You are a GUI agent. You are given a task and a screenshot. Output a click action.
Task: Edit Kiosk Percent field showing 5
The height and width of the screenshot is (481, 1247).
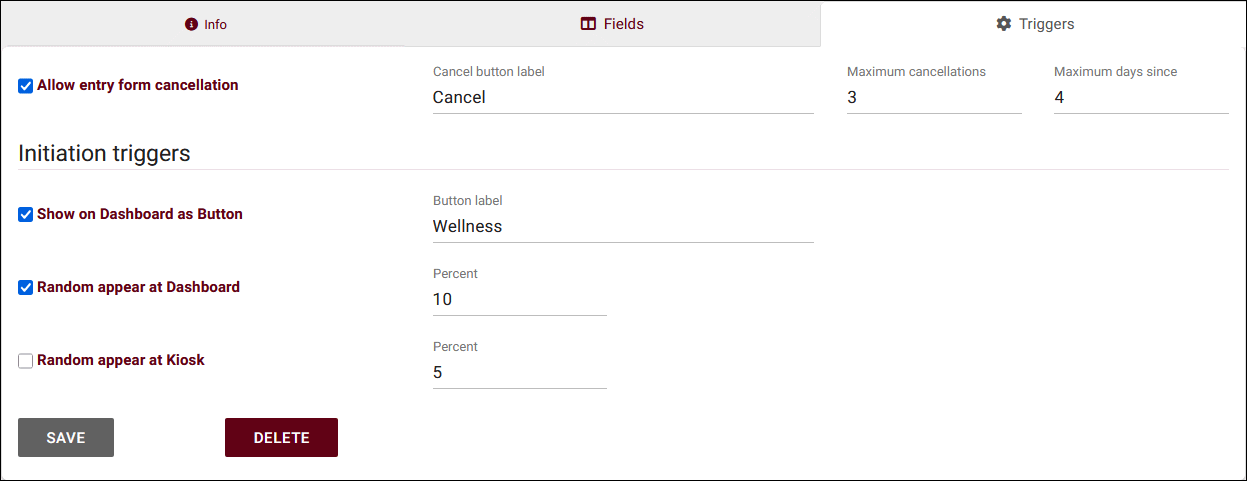pos(519,372)
